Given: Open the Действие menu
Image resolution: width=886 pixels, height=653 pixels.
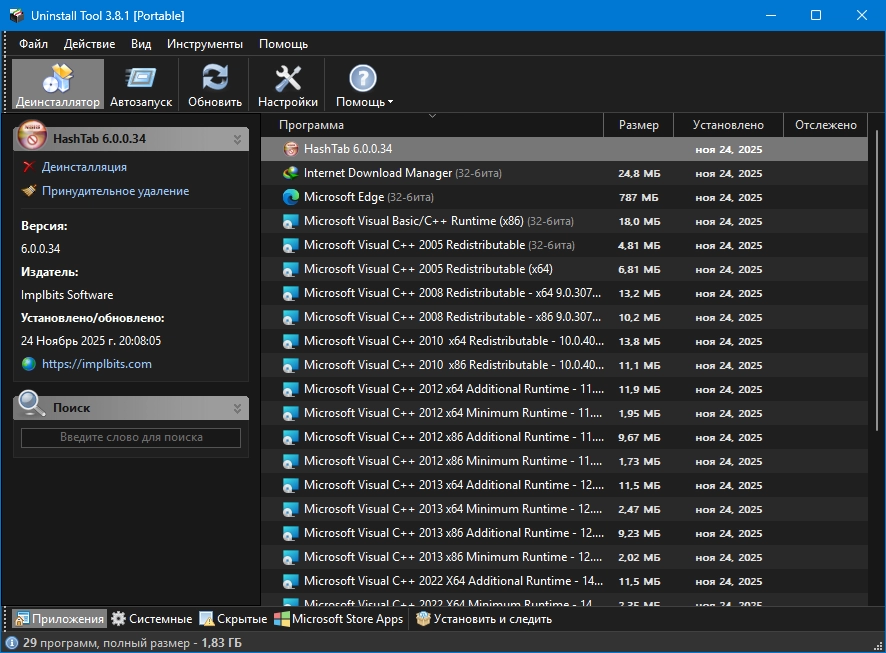Looking at the screenshot, I should click(89, 44).
